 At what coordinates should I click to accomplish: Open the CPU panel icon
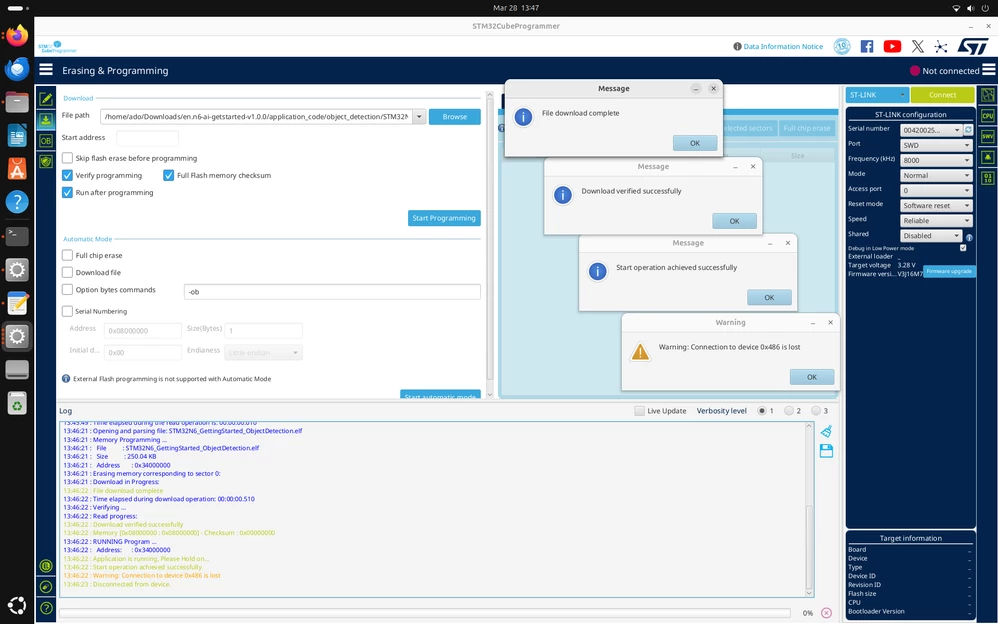988,116
